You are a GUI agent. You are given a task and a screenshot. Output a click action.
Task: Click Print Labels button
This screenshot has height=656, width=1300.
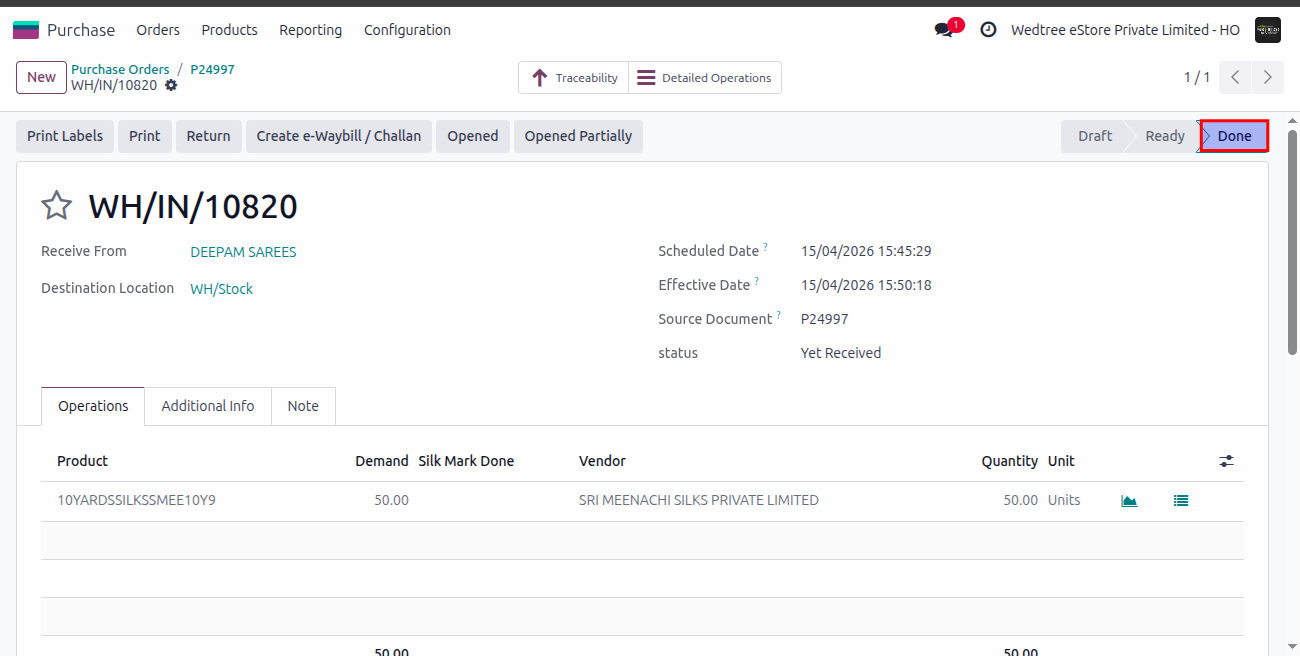tap(65, 136)
